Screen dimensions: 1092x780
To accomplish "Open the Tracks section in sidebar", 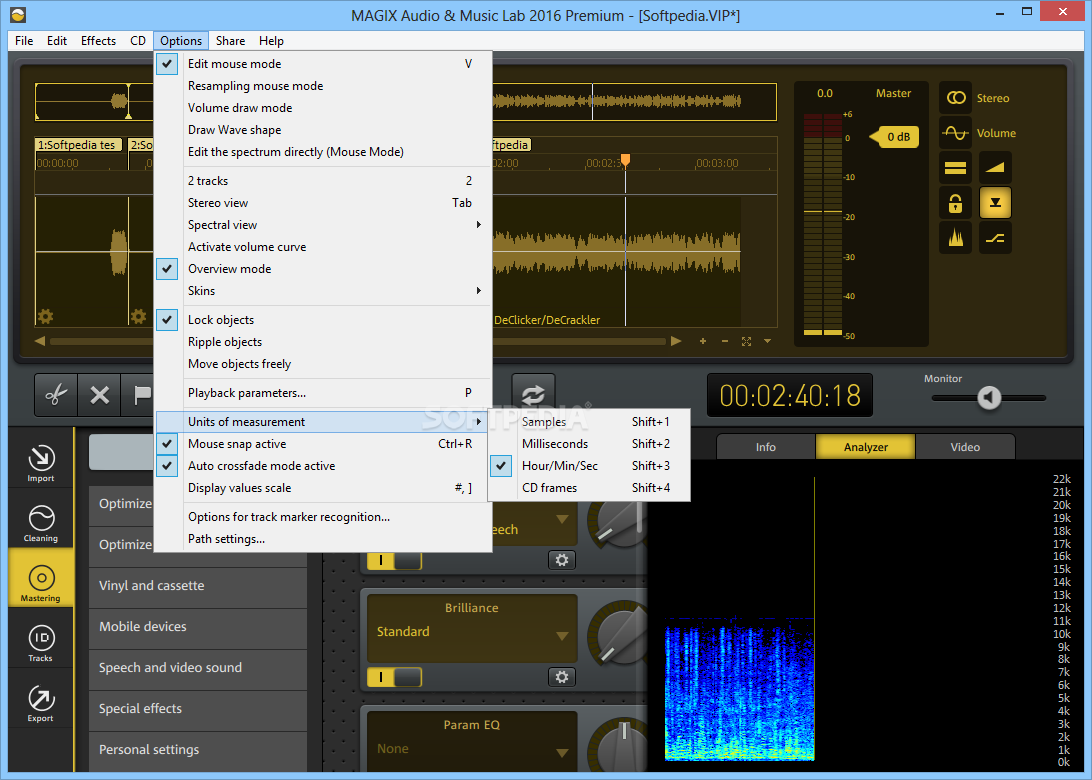I will point(40,642).
